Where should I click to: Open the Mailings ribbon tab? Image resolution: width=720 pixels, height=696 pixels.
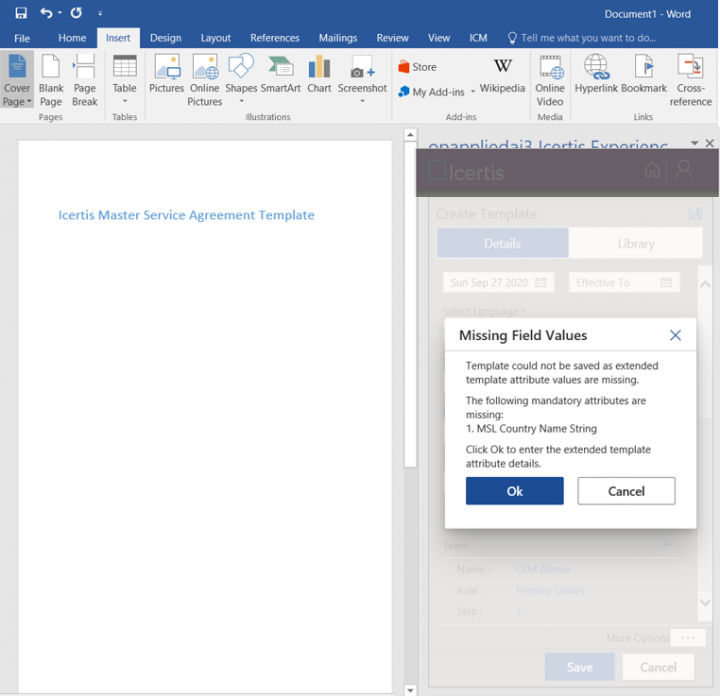pos(338,38)
